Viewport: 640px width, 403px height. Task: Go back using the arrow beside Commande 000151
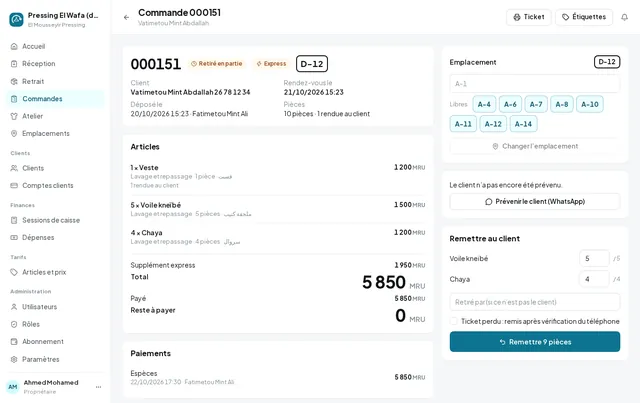[127, 18]
